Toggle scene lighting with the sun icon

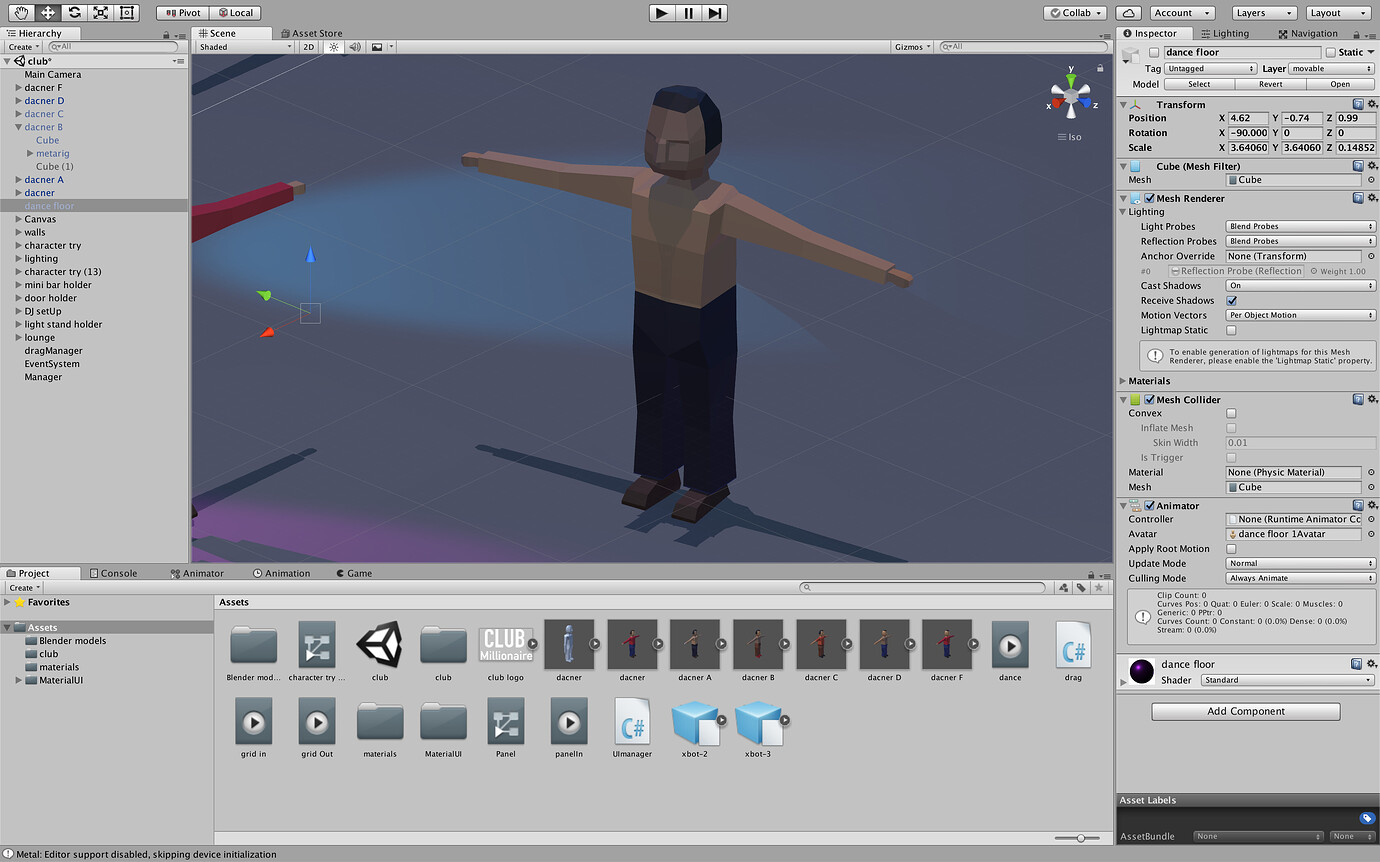(333, 45)
